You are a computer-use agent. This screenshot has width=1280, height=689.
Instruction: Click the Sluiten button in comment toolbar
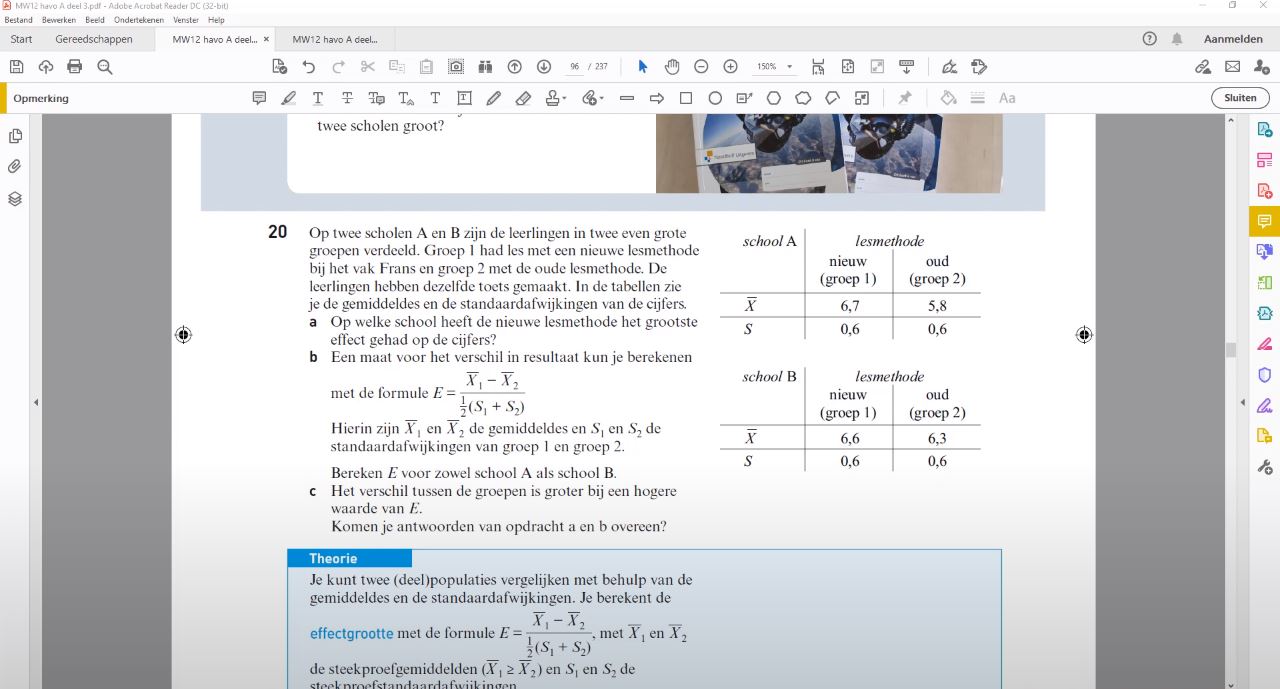click(x=1240, y=98)
